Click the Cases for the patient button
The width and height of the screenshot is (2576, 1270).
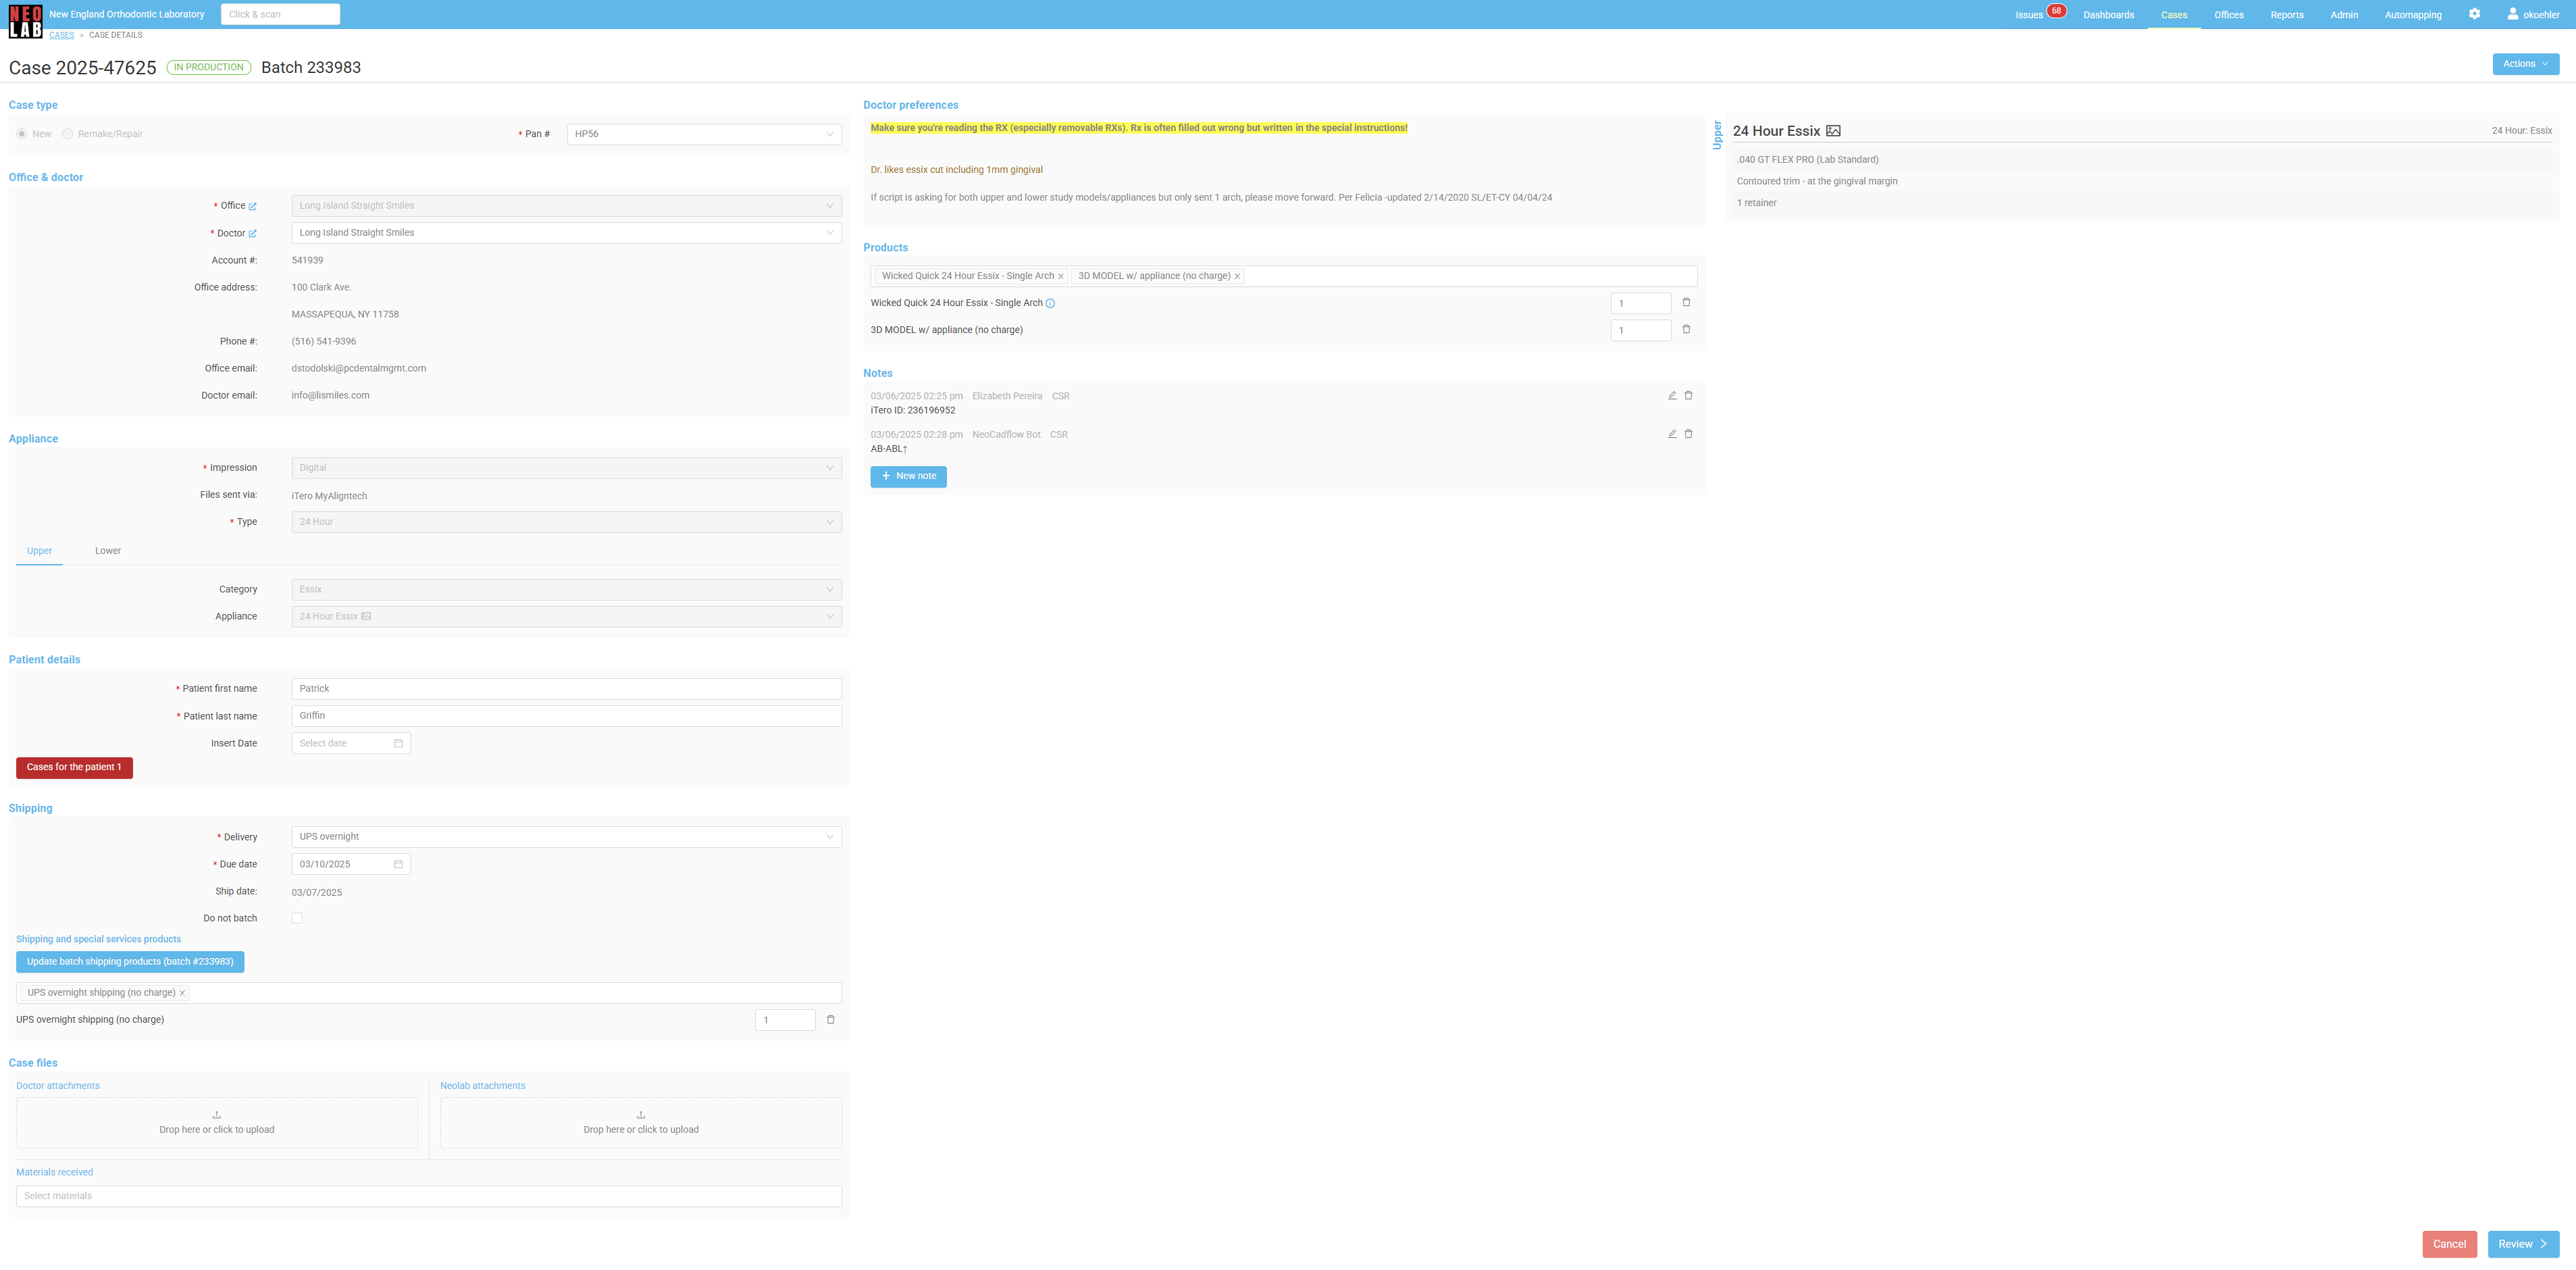click(x=74, y=767)
